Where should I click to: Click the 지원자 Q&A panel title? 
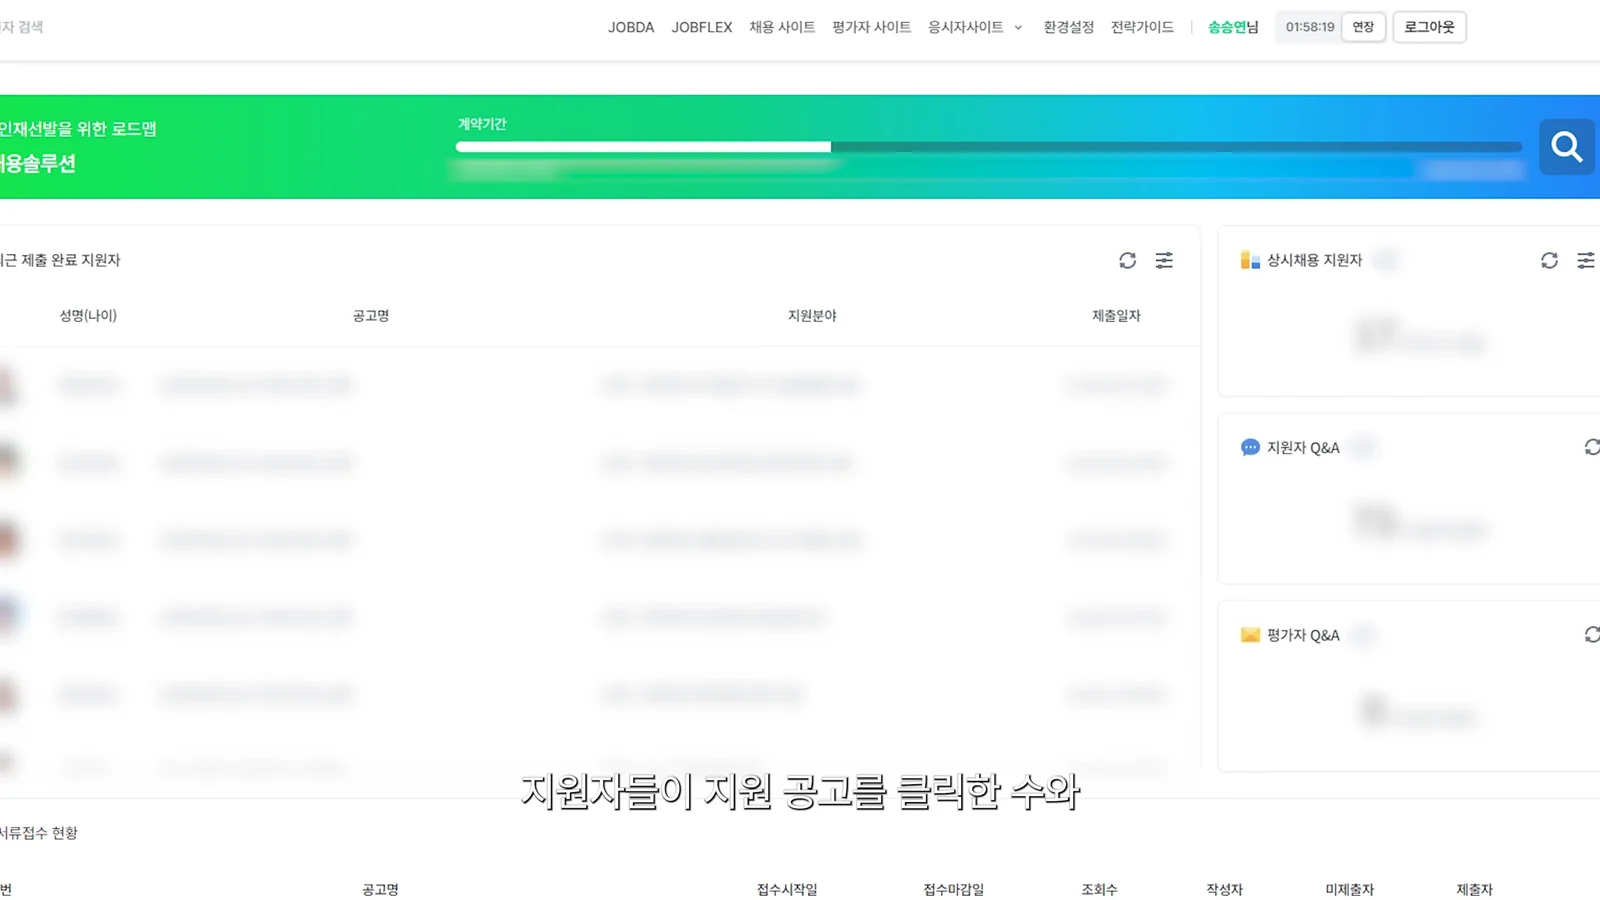[1303, 447]
